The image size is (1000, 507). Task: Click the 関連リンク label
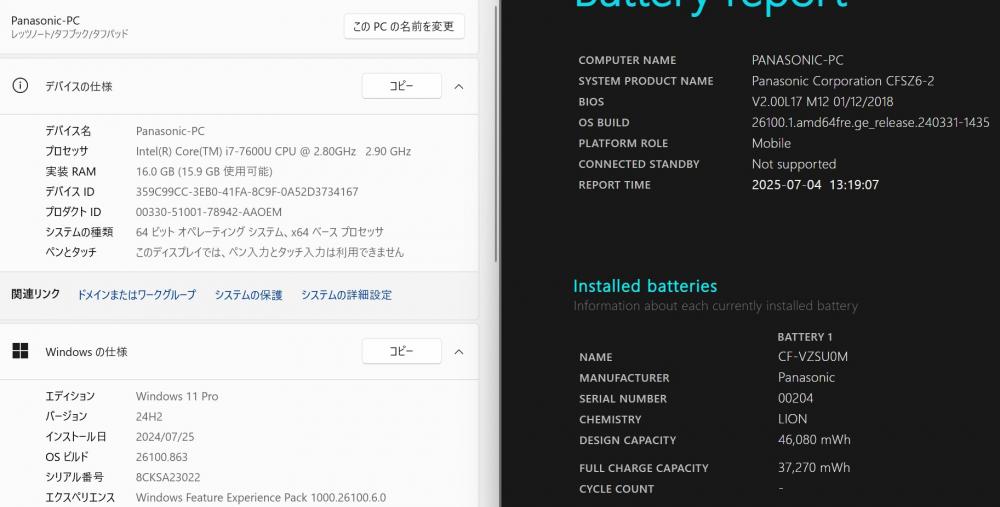pyautogui.click(x=36, y=294)
